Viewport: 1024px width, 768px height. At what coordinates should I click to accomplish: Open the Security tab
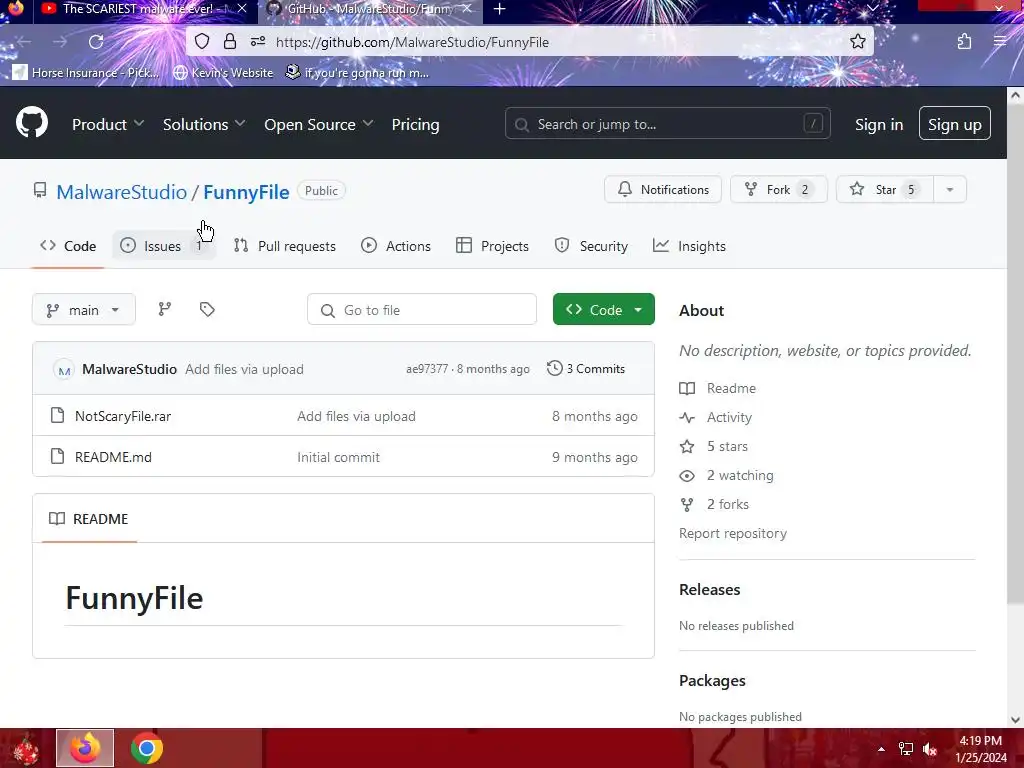click(591, 246)
